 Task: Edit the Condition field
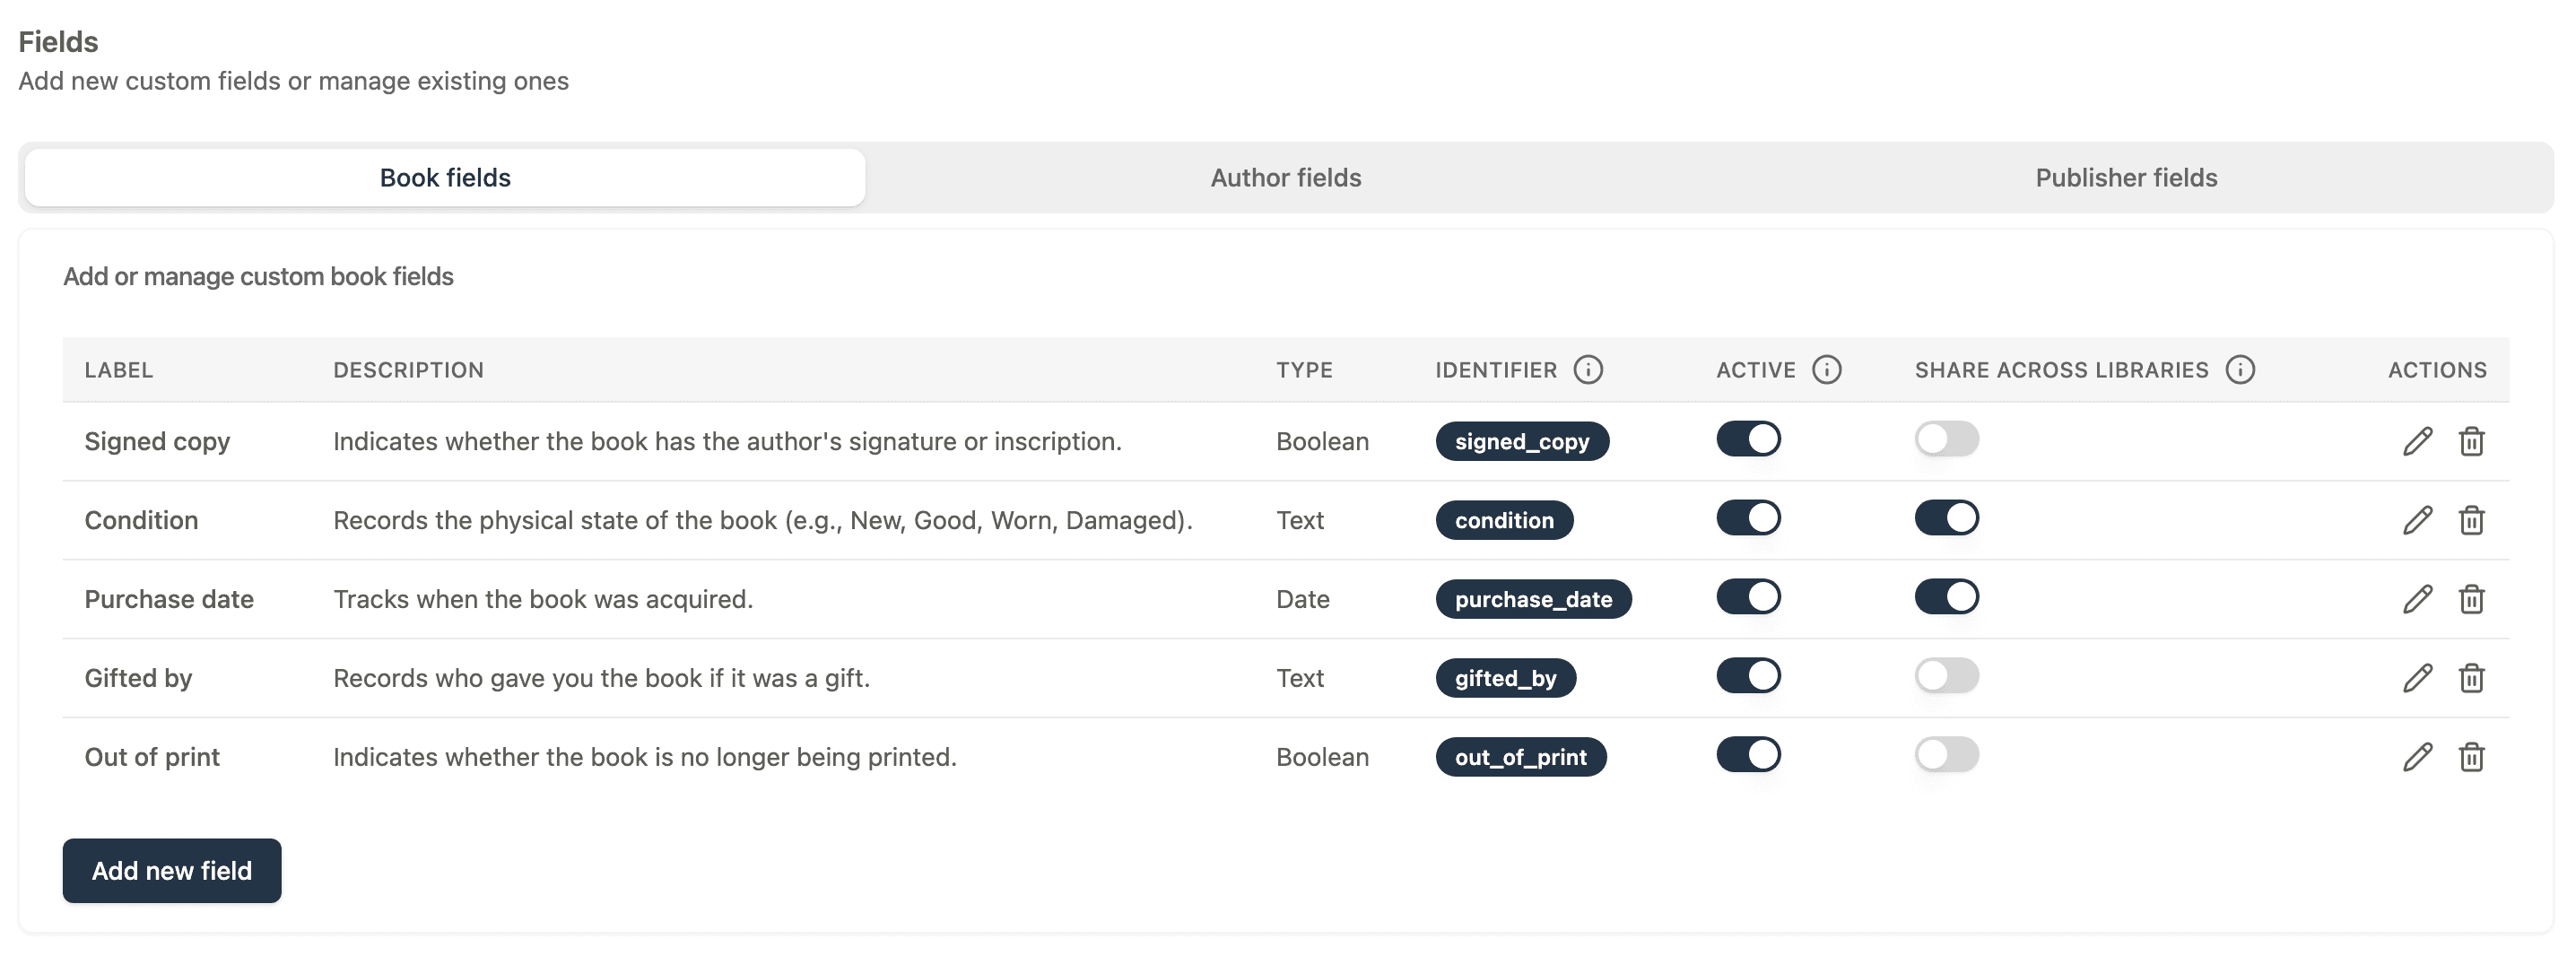coord(2417,519)
